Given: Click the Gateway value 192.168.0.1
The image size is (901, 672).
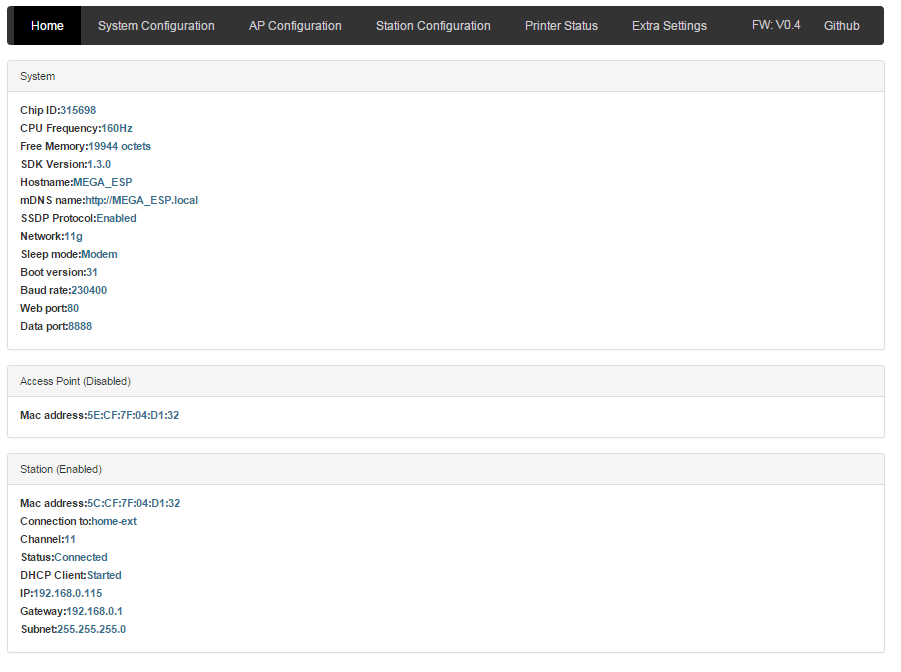Looking at the screenshot, I should click(94, 611).
